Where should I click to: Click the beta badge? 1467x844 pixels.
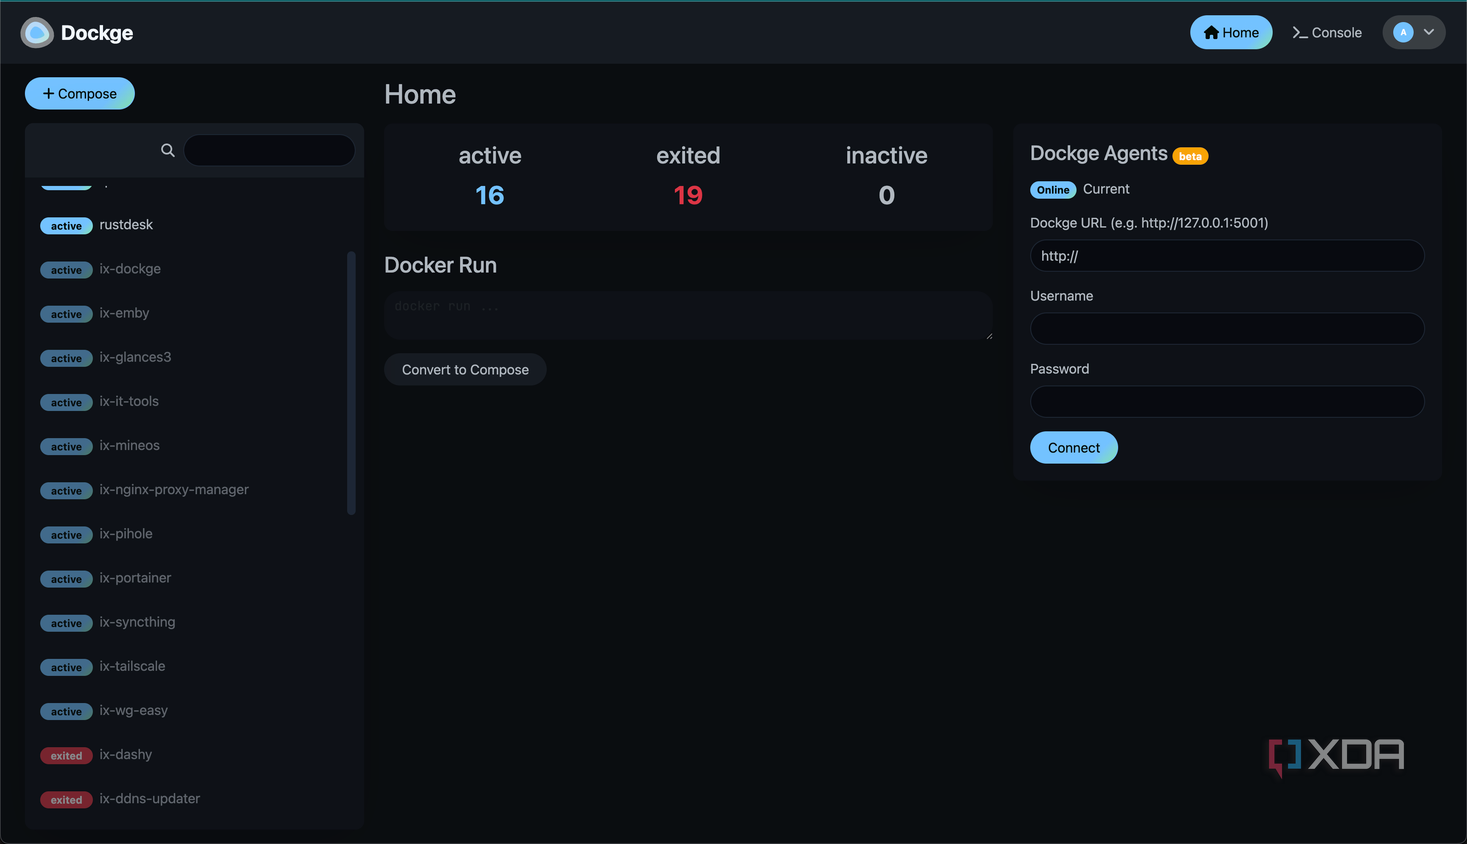point(1190,156)
